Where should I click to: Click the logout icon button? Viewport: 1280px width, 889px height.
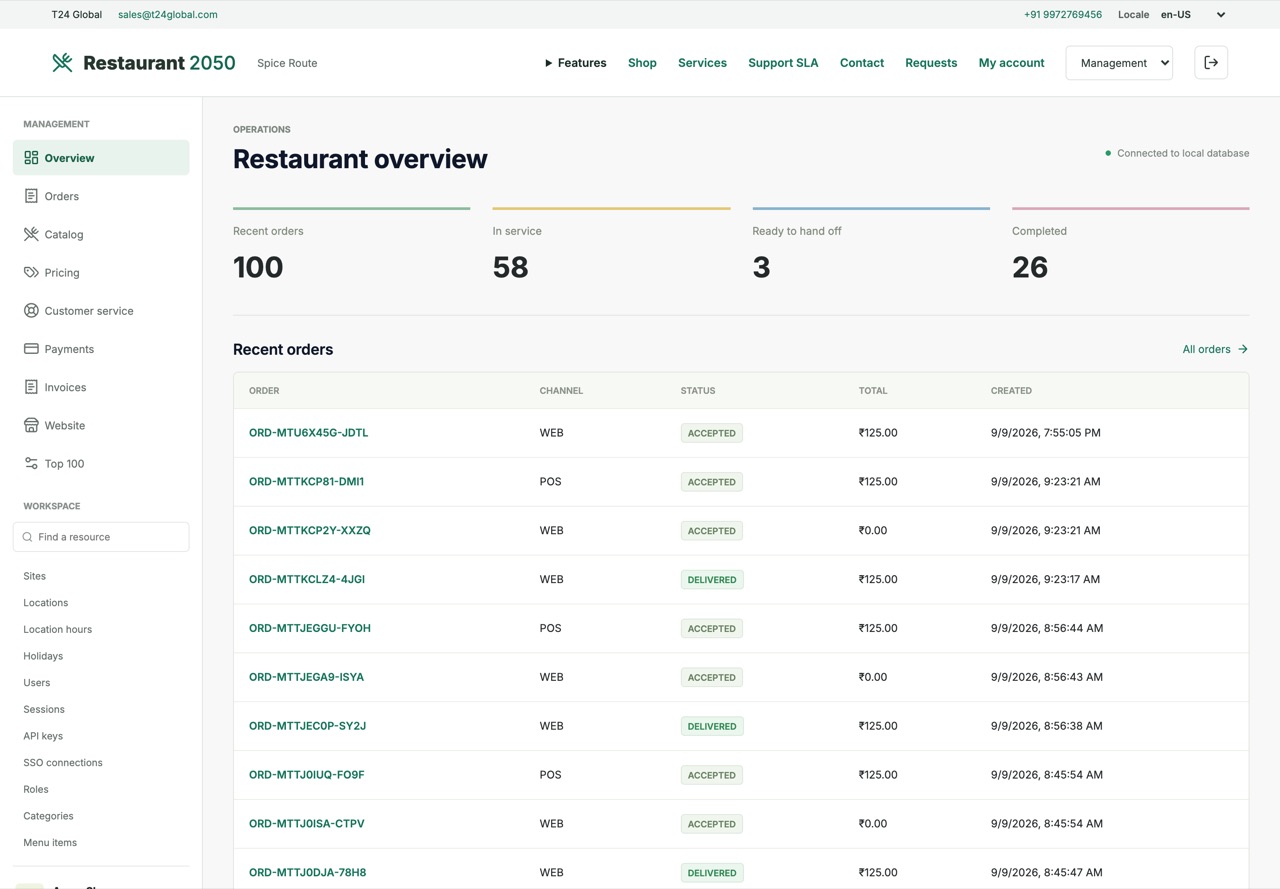point(1211,63)
